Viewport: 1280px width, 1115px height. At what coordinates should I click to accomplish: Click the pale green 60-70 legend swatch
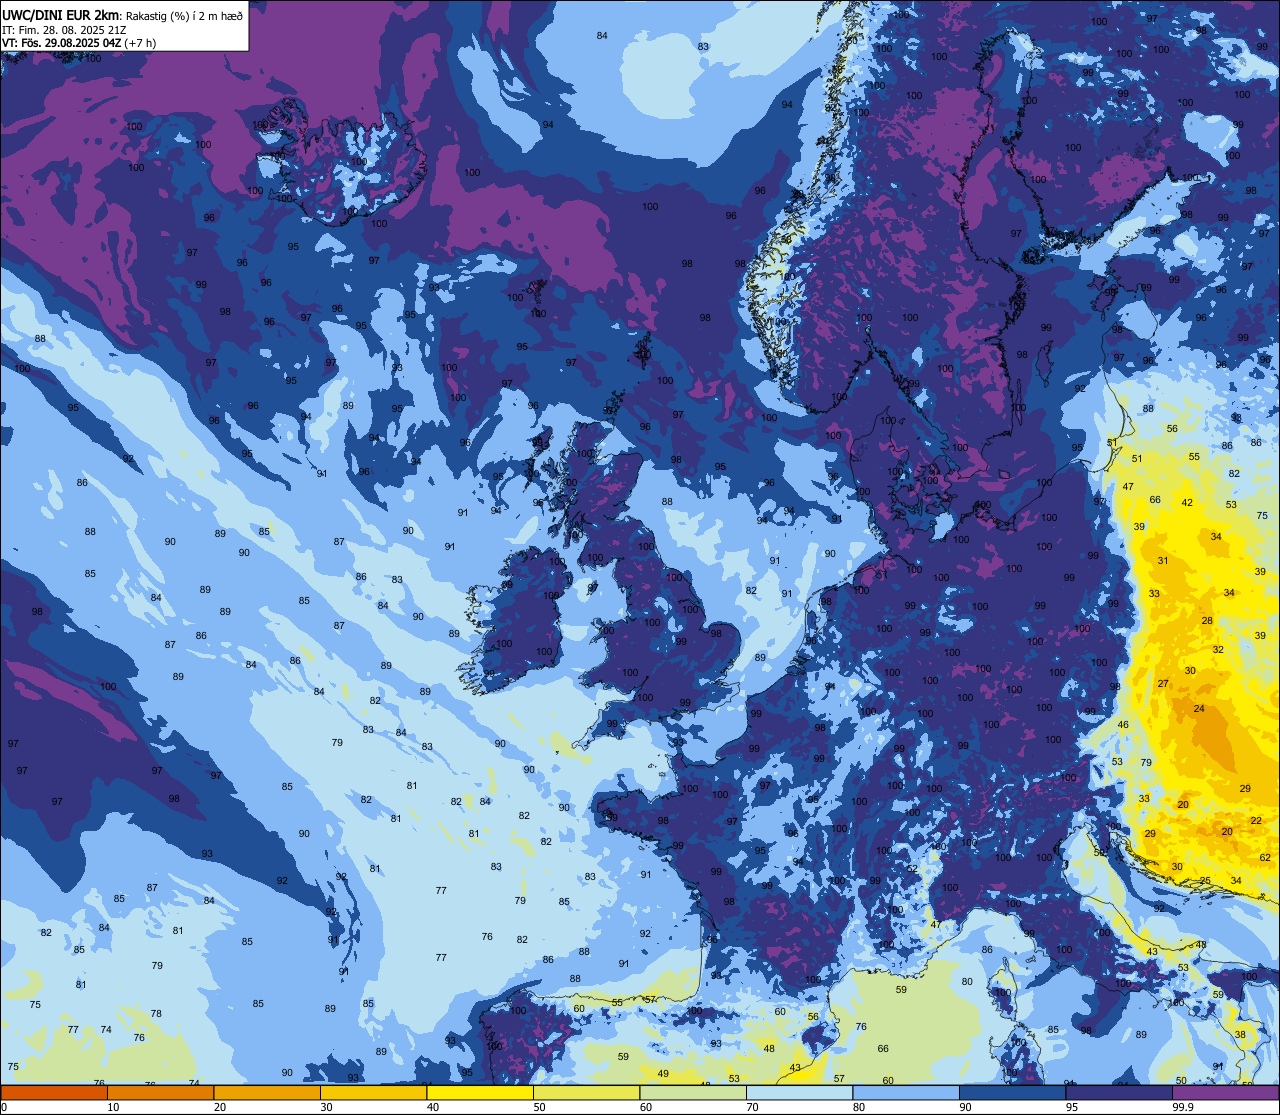[x=693, y=1093]
